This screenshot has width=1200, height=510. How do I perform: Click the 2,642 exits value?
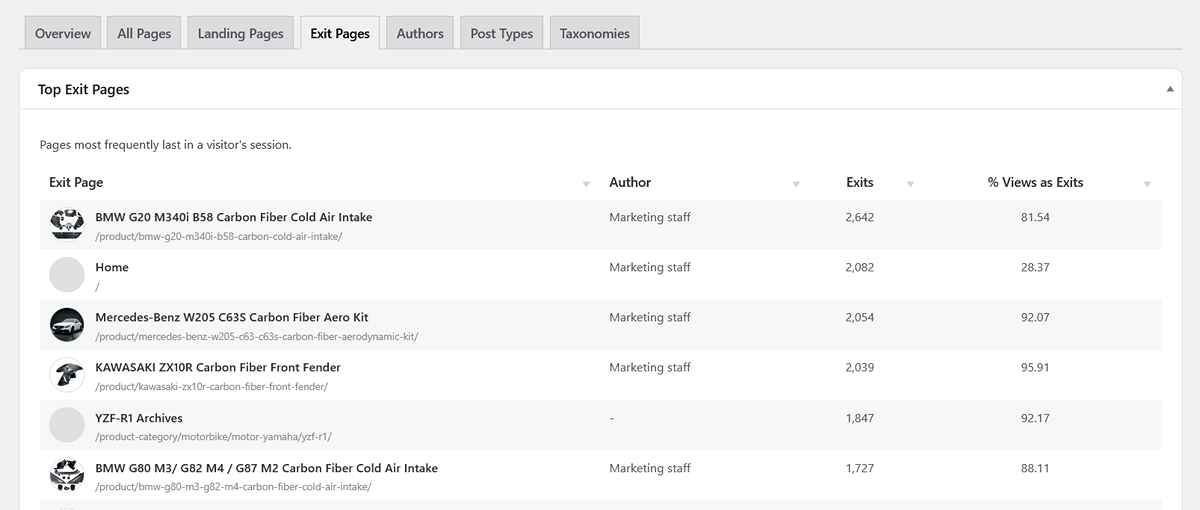pos(860,217)
